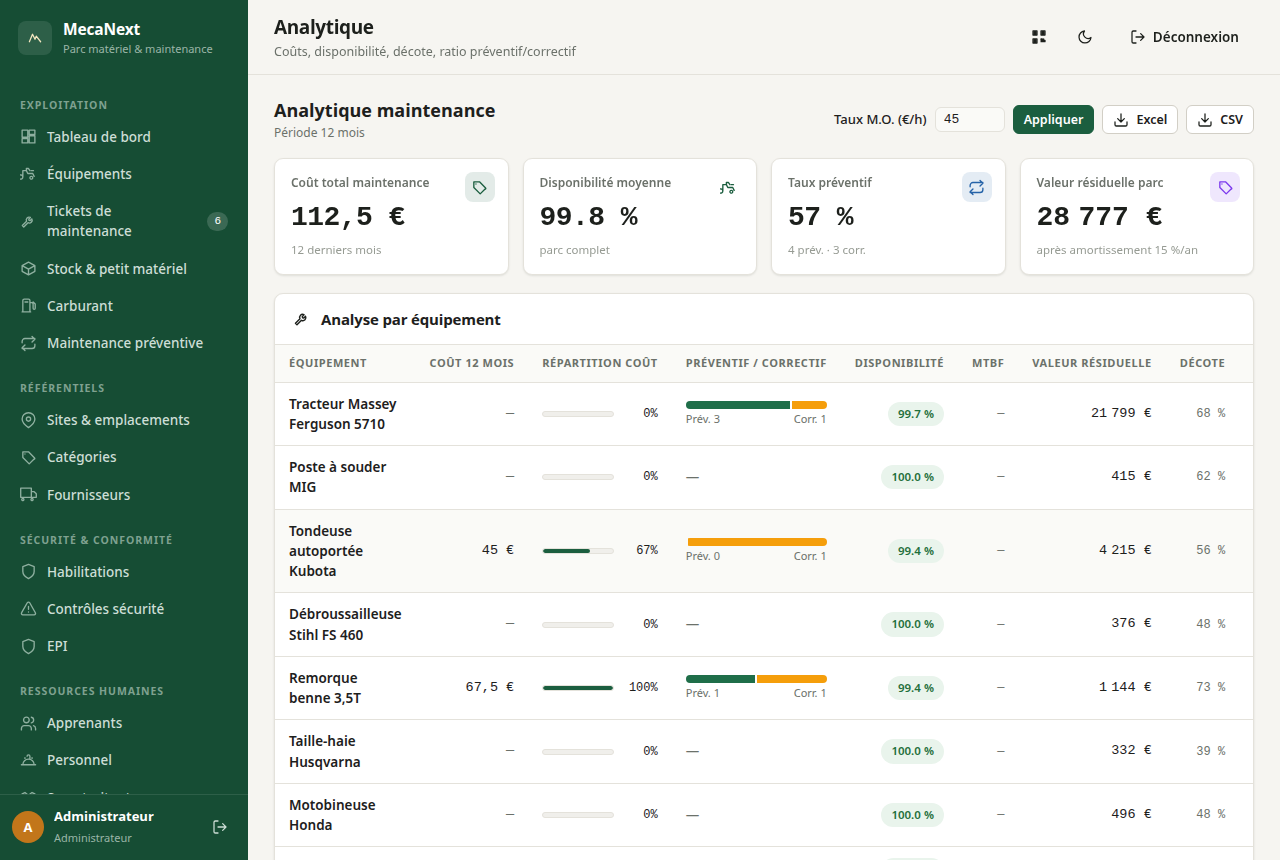The height and width of the screenshot is (860, 1280).
Task: Click the 28 777 € residual fleet value
Action: 1099,217
